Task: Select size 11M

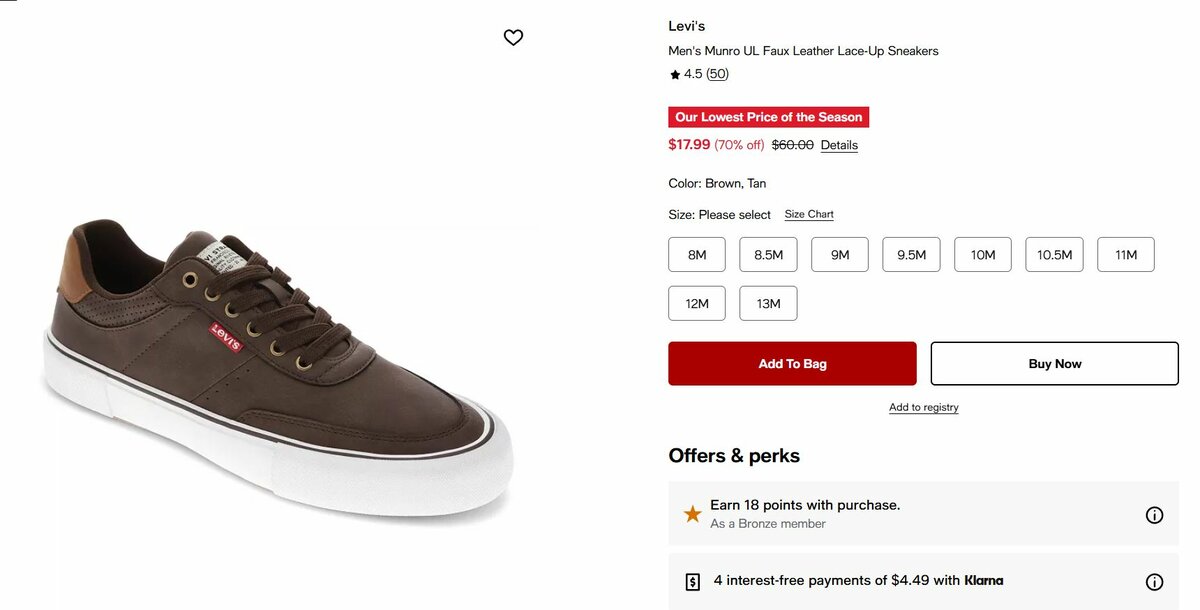Action: tap(1126, 255)
